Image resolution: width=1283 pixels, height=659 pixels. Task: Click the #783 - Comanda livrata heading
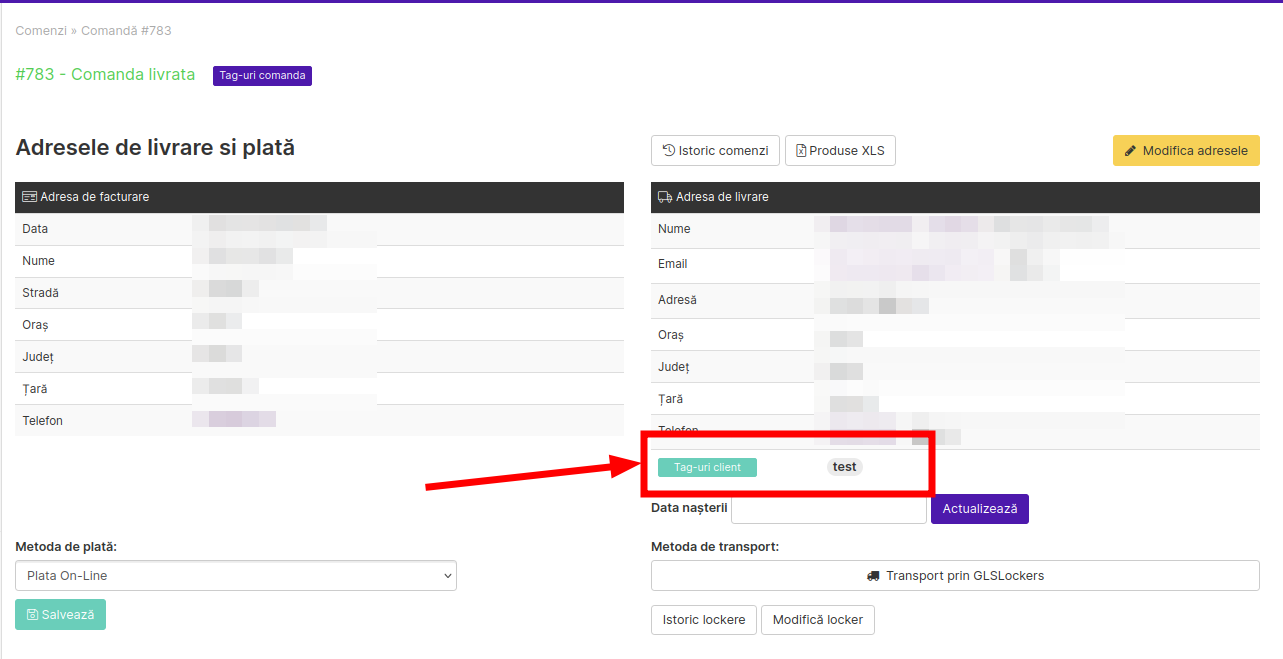pyautogui.click(x=106, y=75)
